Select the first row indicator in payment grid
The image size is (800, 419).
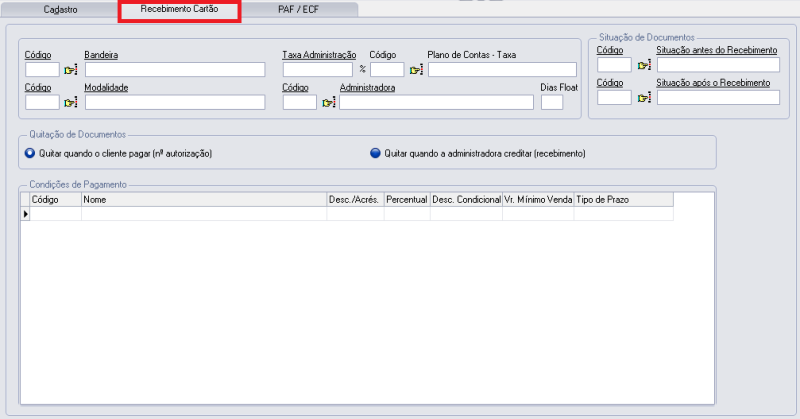[x=25, y=214]
